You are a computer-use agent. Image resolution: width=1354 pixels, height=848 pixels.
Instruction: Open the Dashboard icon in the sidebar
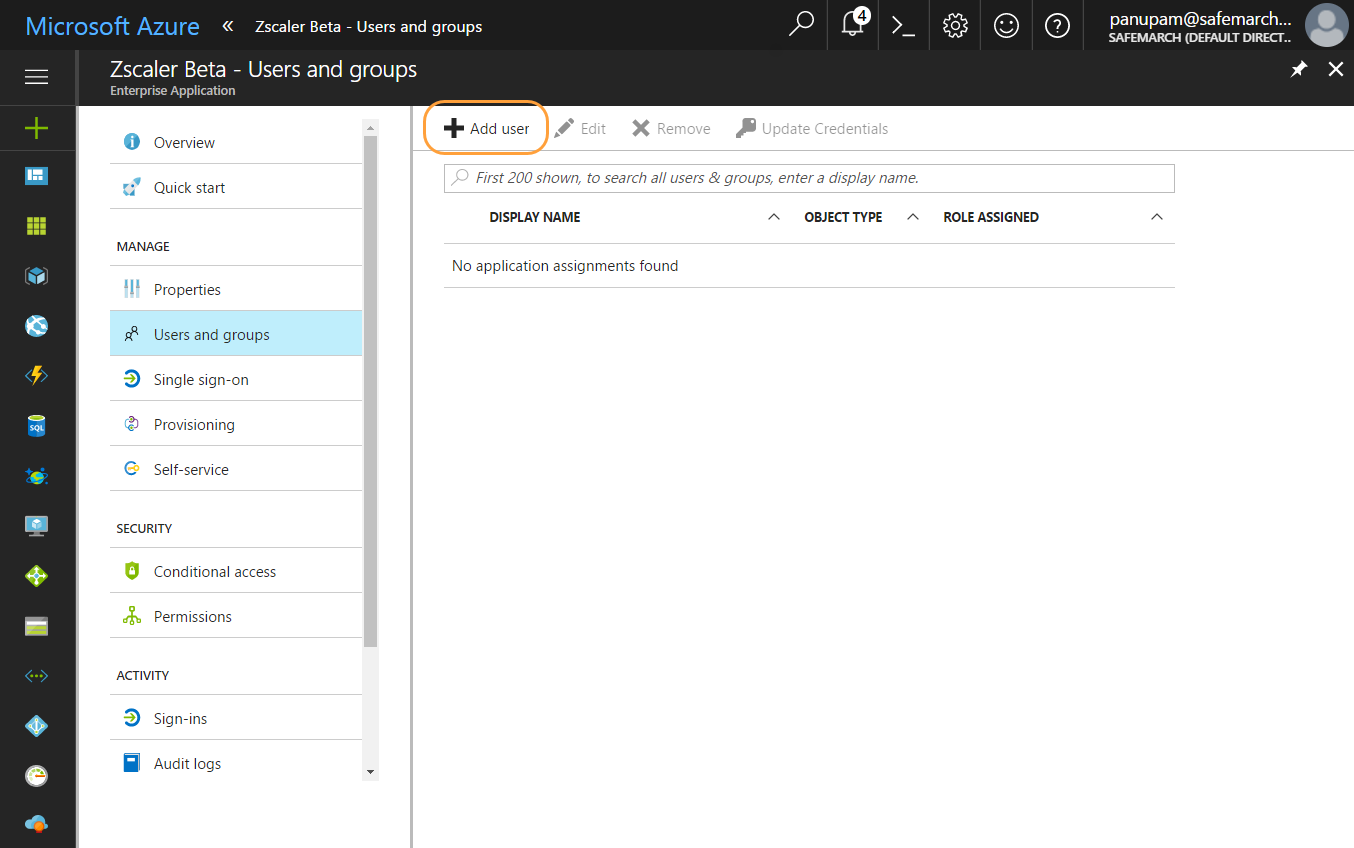tap(36, 175)
